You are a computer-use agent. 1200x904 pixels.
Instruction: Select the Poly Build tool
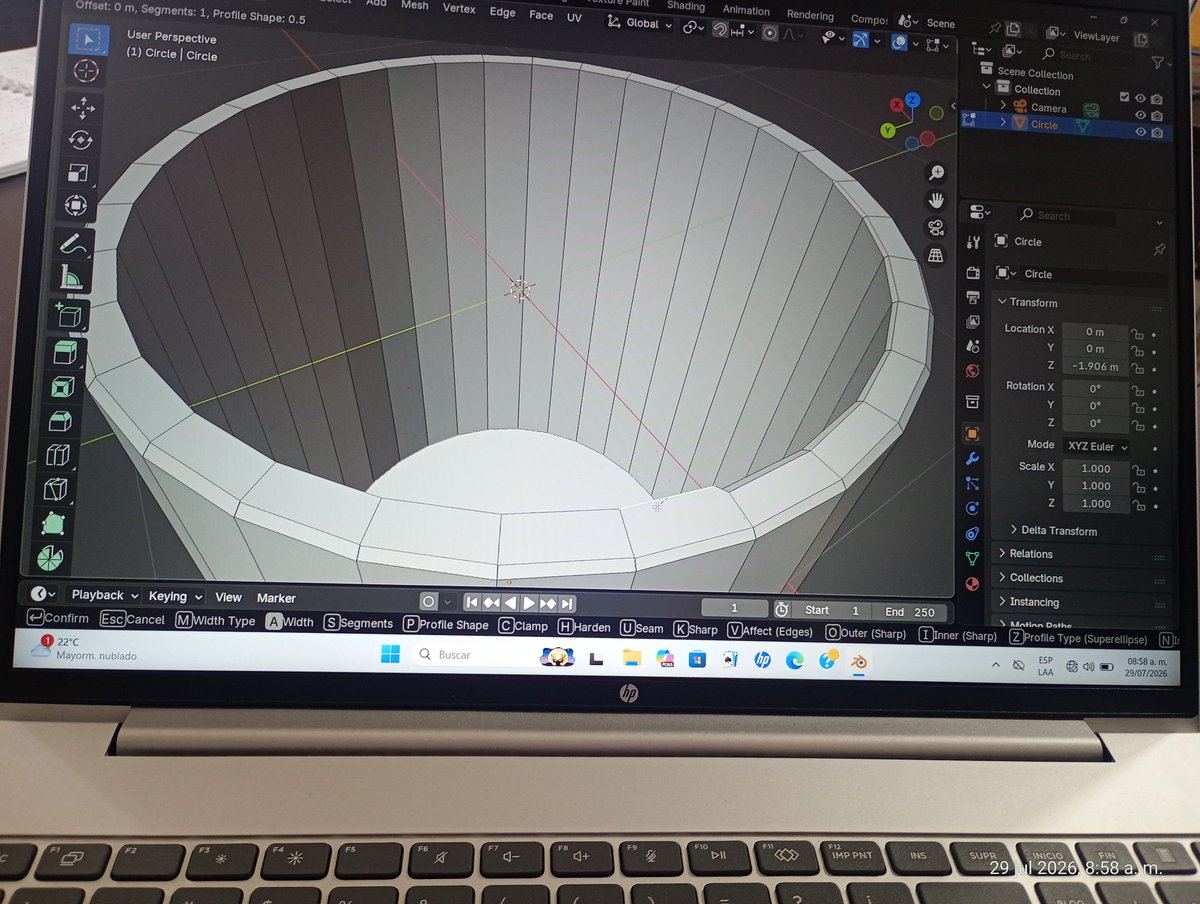pos(53,524)
